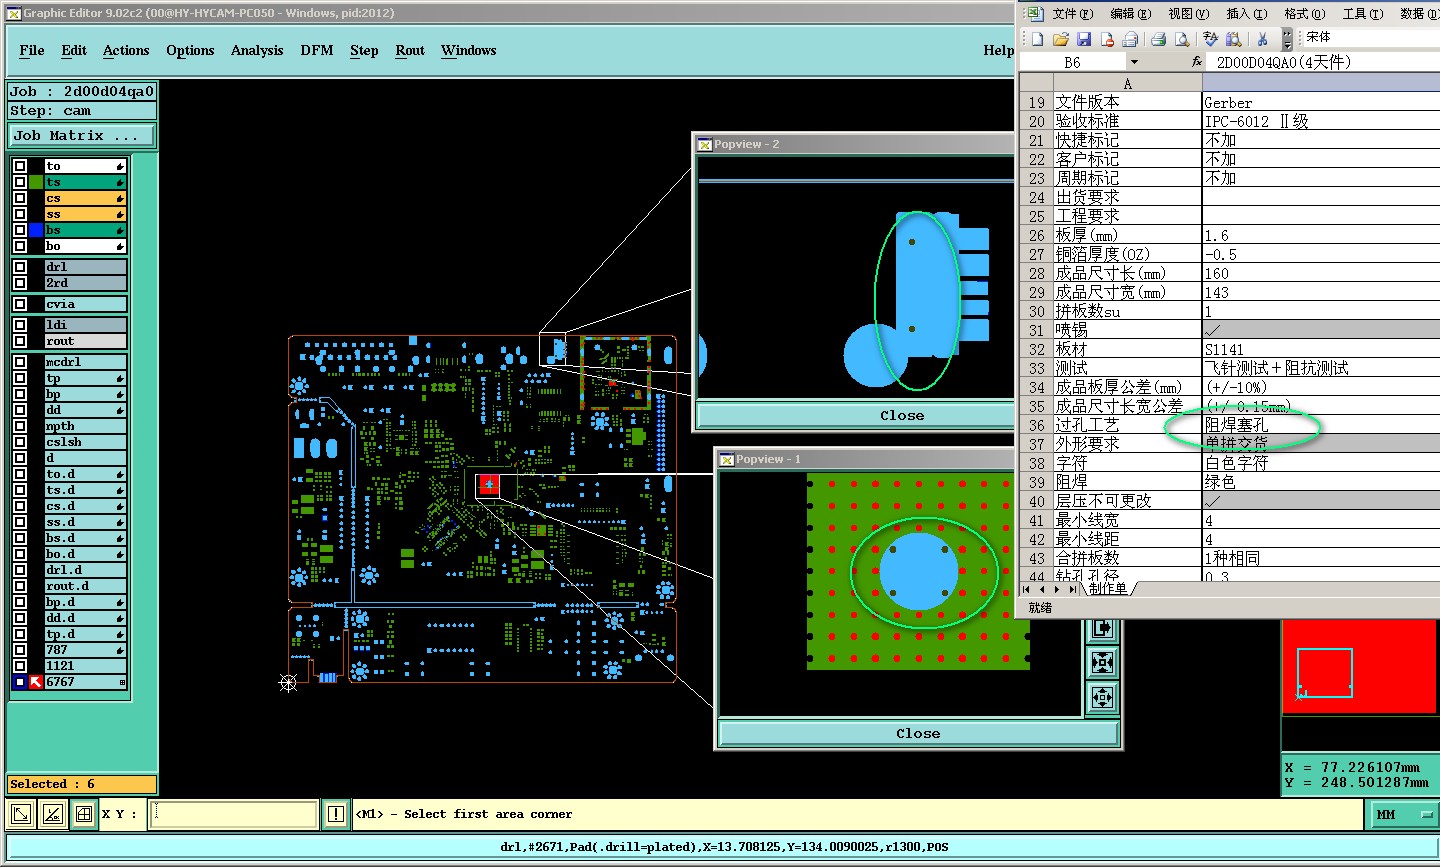Open the File menu
Screen dimensions: 1440x867
click(x=32, y=50)
